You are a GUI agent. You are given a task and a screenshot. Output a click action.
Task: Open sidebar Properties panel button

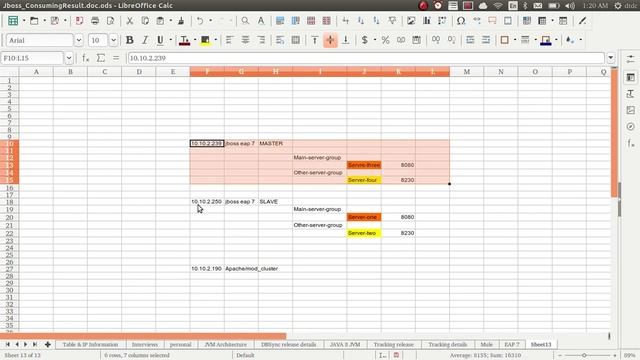point(631,77)
